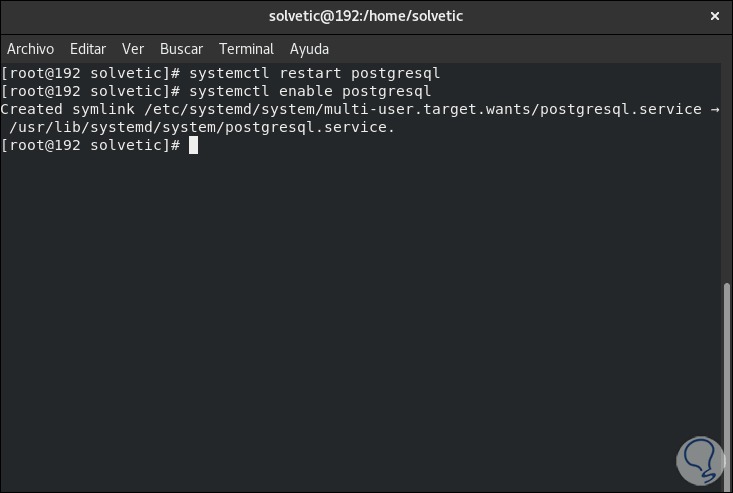Click the 'systemctl restart postgresql' command text

pyautogui.click(x=314, y=73)
